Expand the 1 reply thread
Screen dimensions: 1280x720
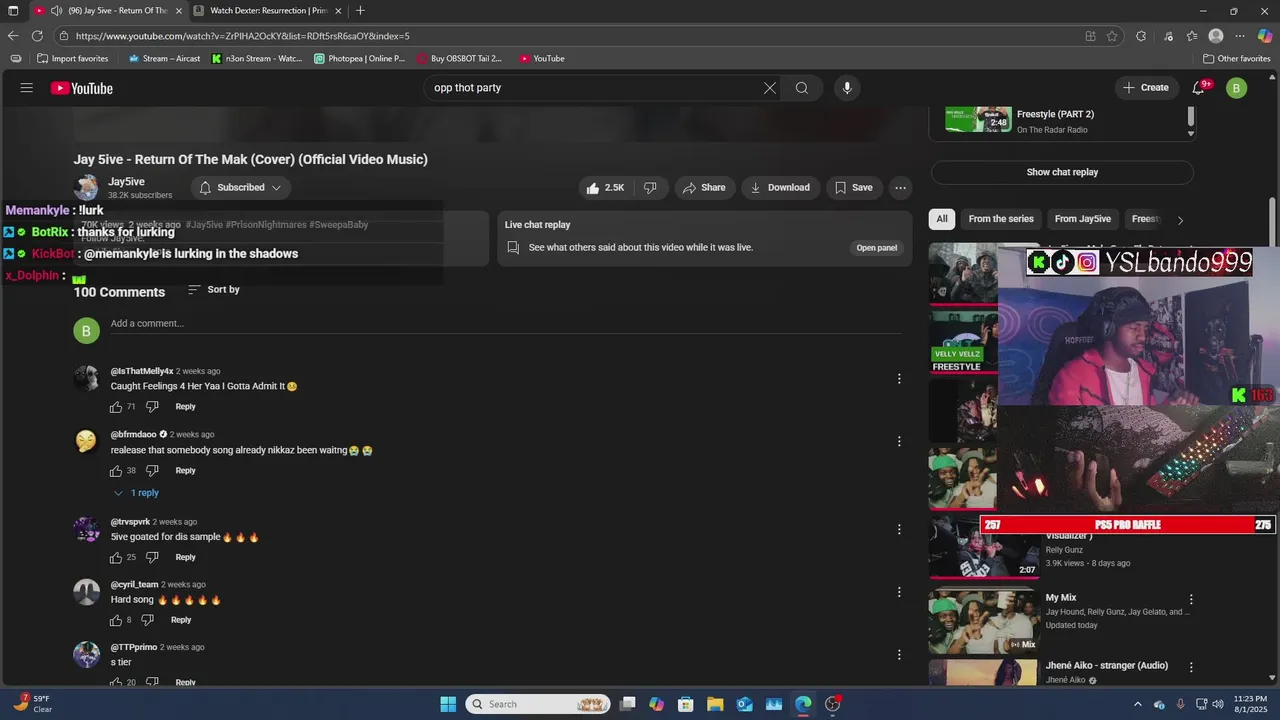(x=136, y=493)
